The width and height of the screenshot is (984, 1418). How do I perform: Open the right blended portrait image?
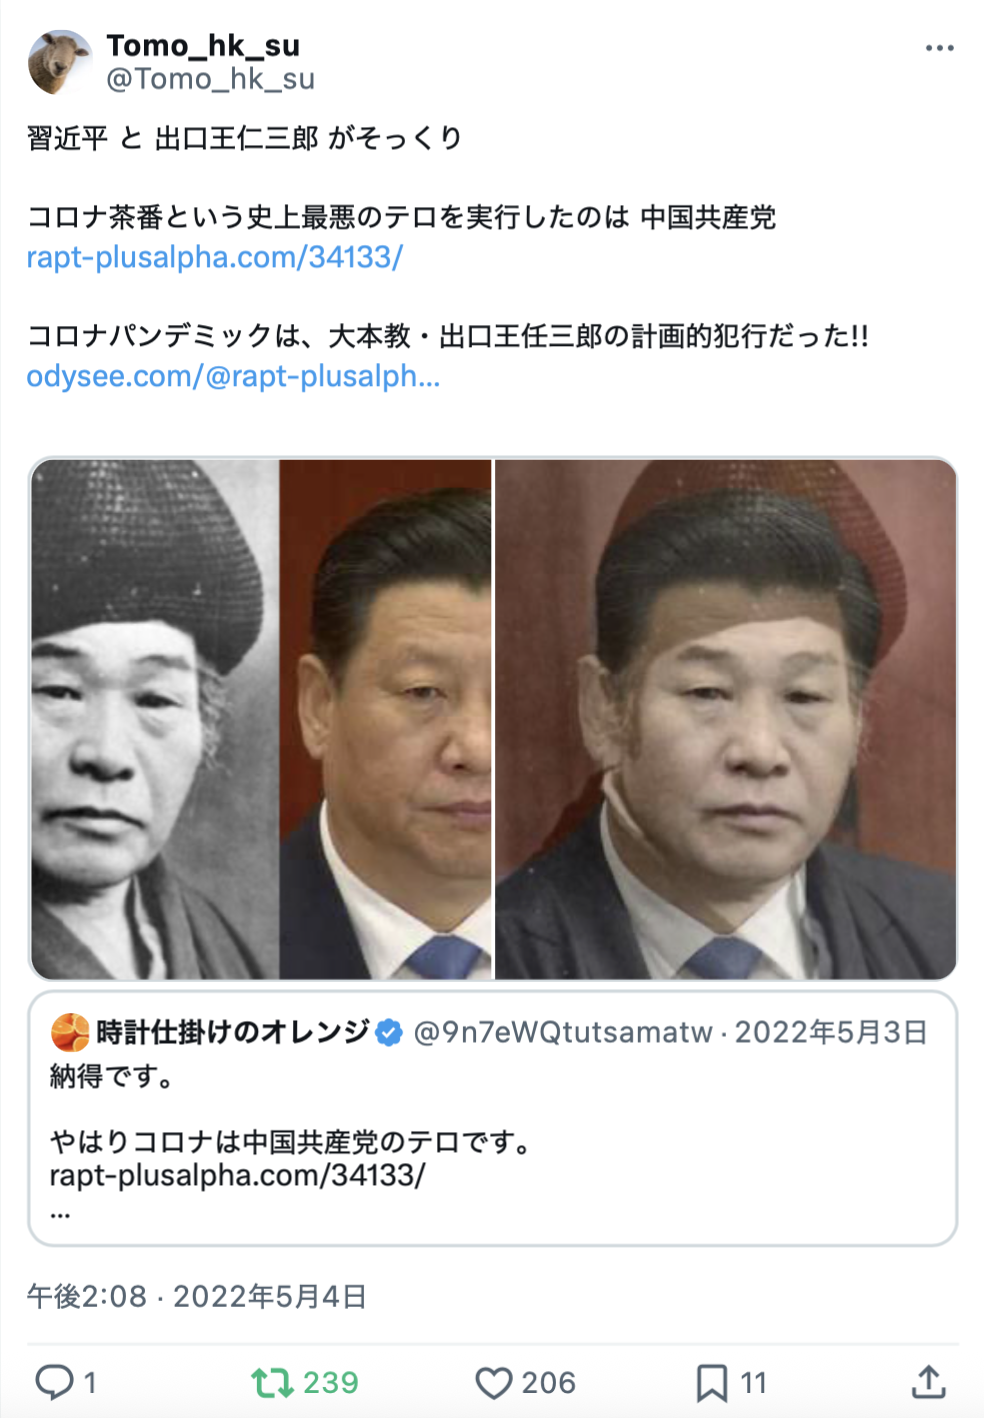(x=726, y=719)
